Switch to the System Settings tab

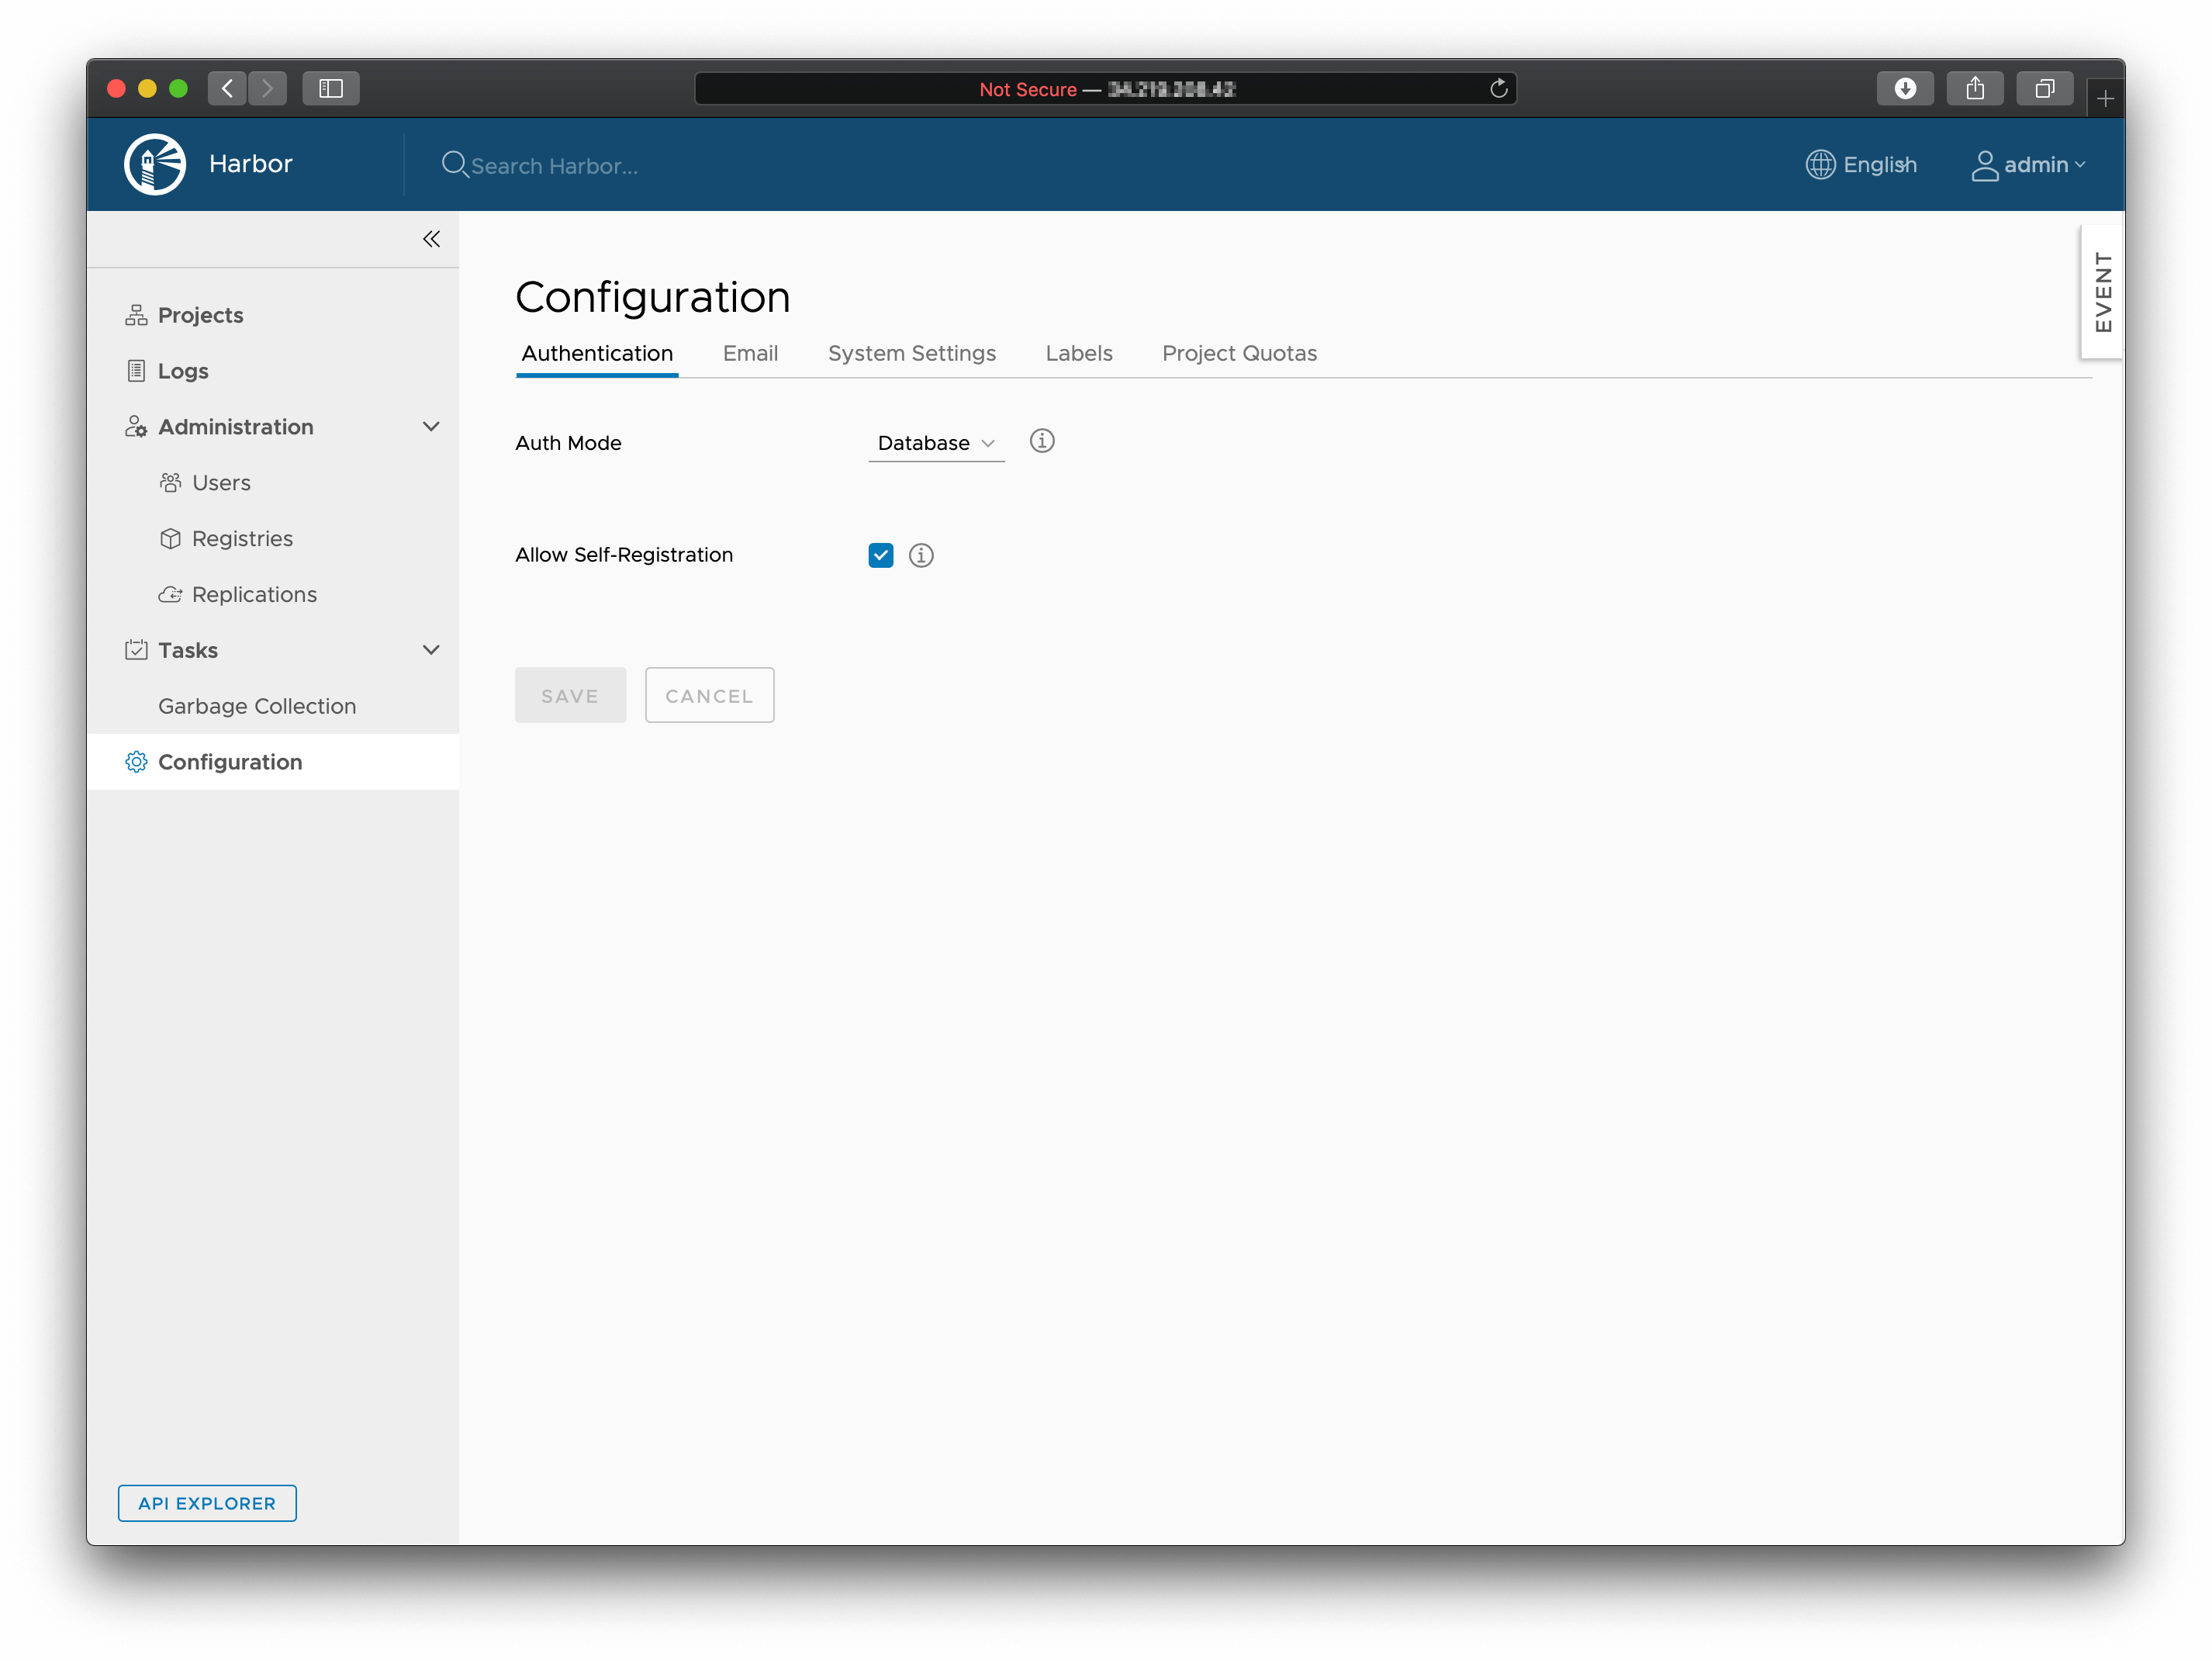click(x=911, y=353)
